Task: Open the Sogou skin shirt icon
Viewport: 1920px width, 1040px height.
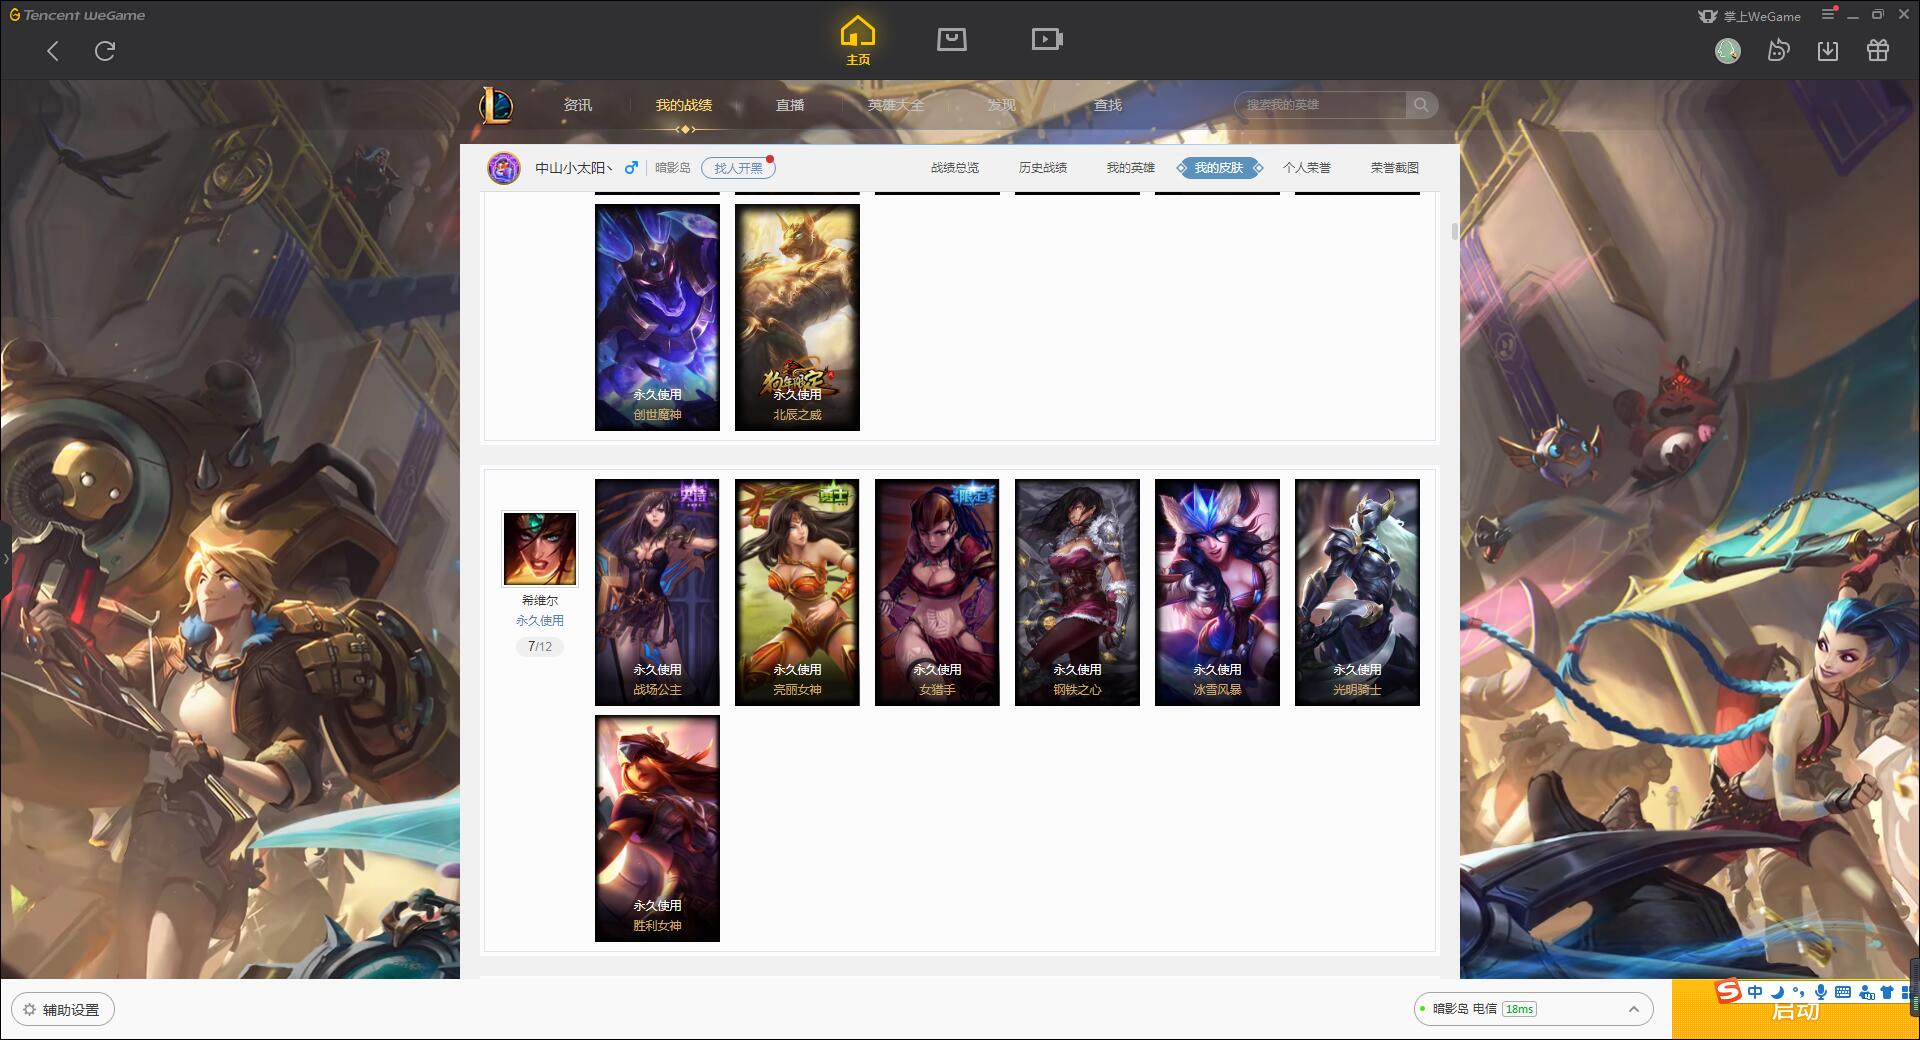Action: point(1887,992)
